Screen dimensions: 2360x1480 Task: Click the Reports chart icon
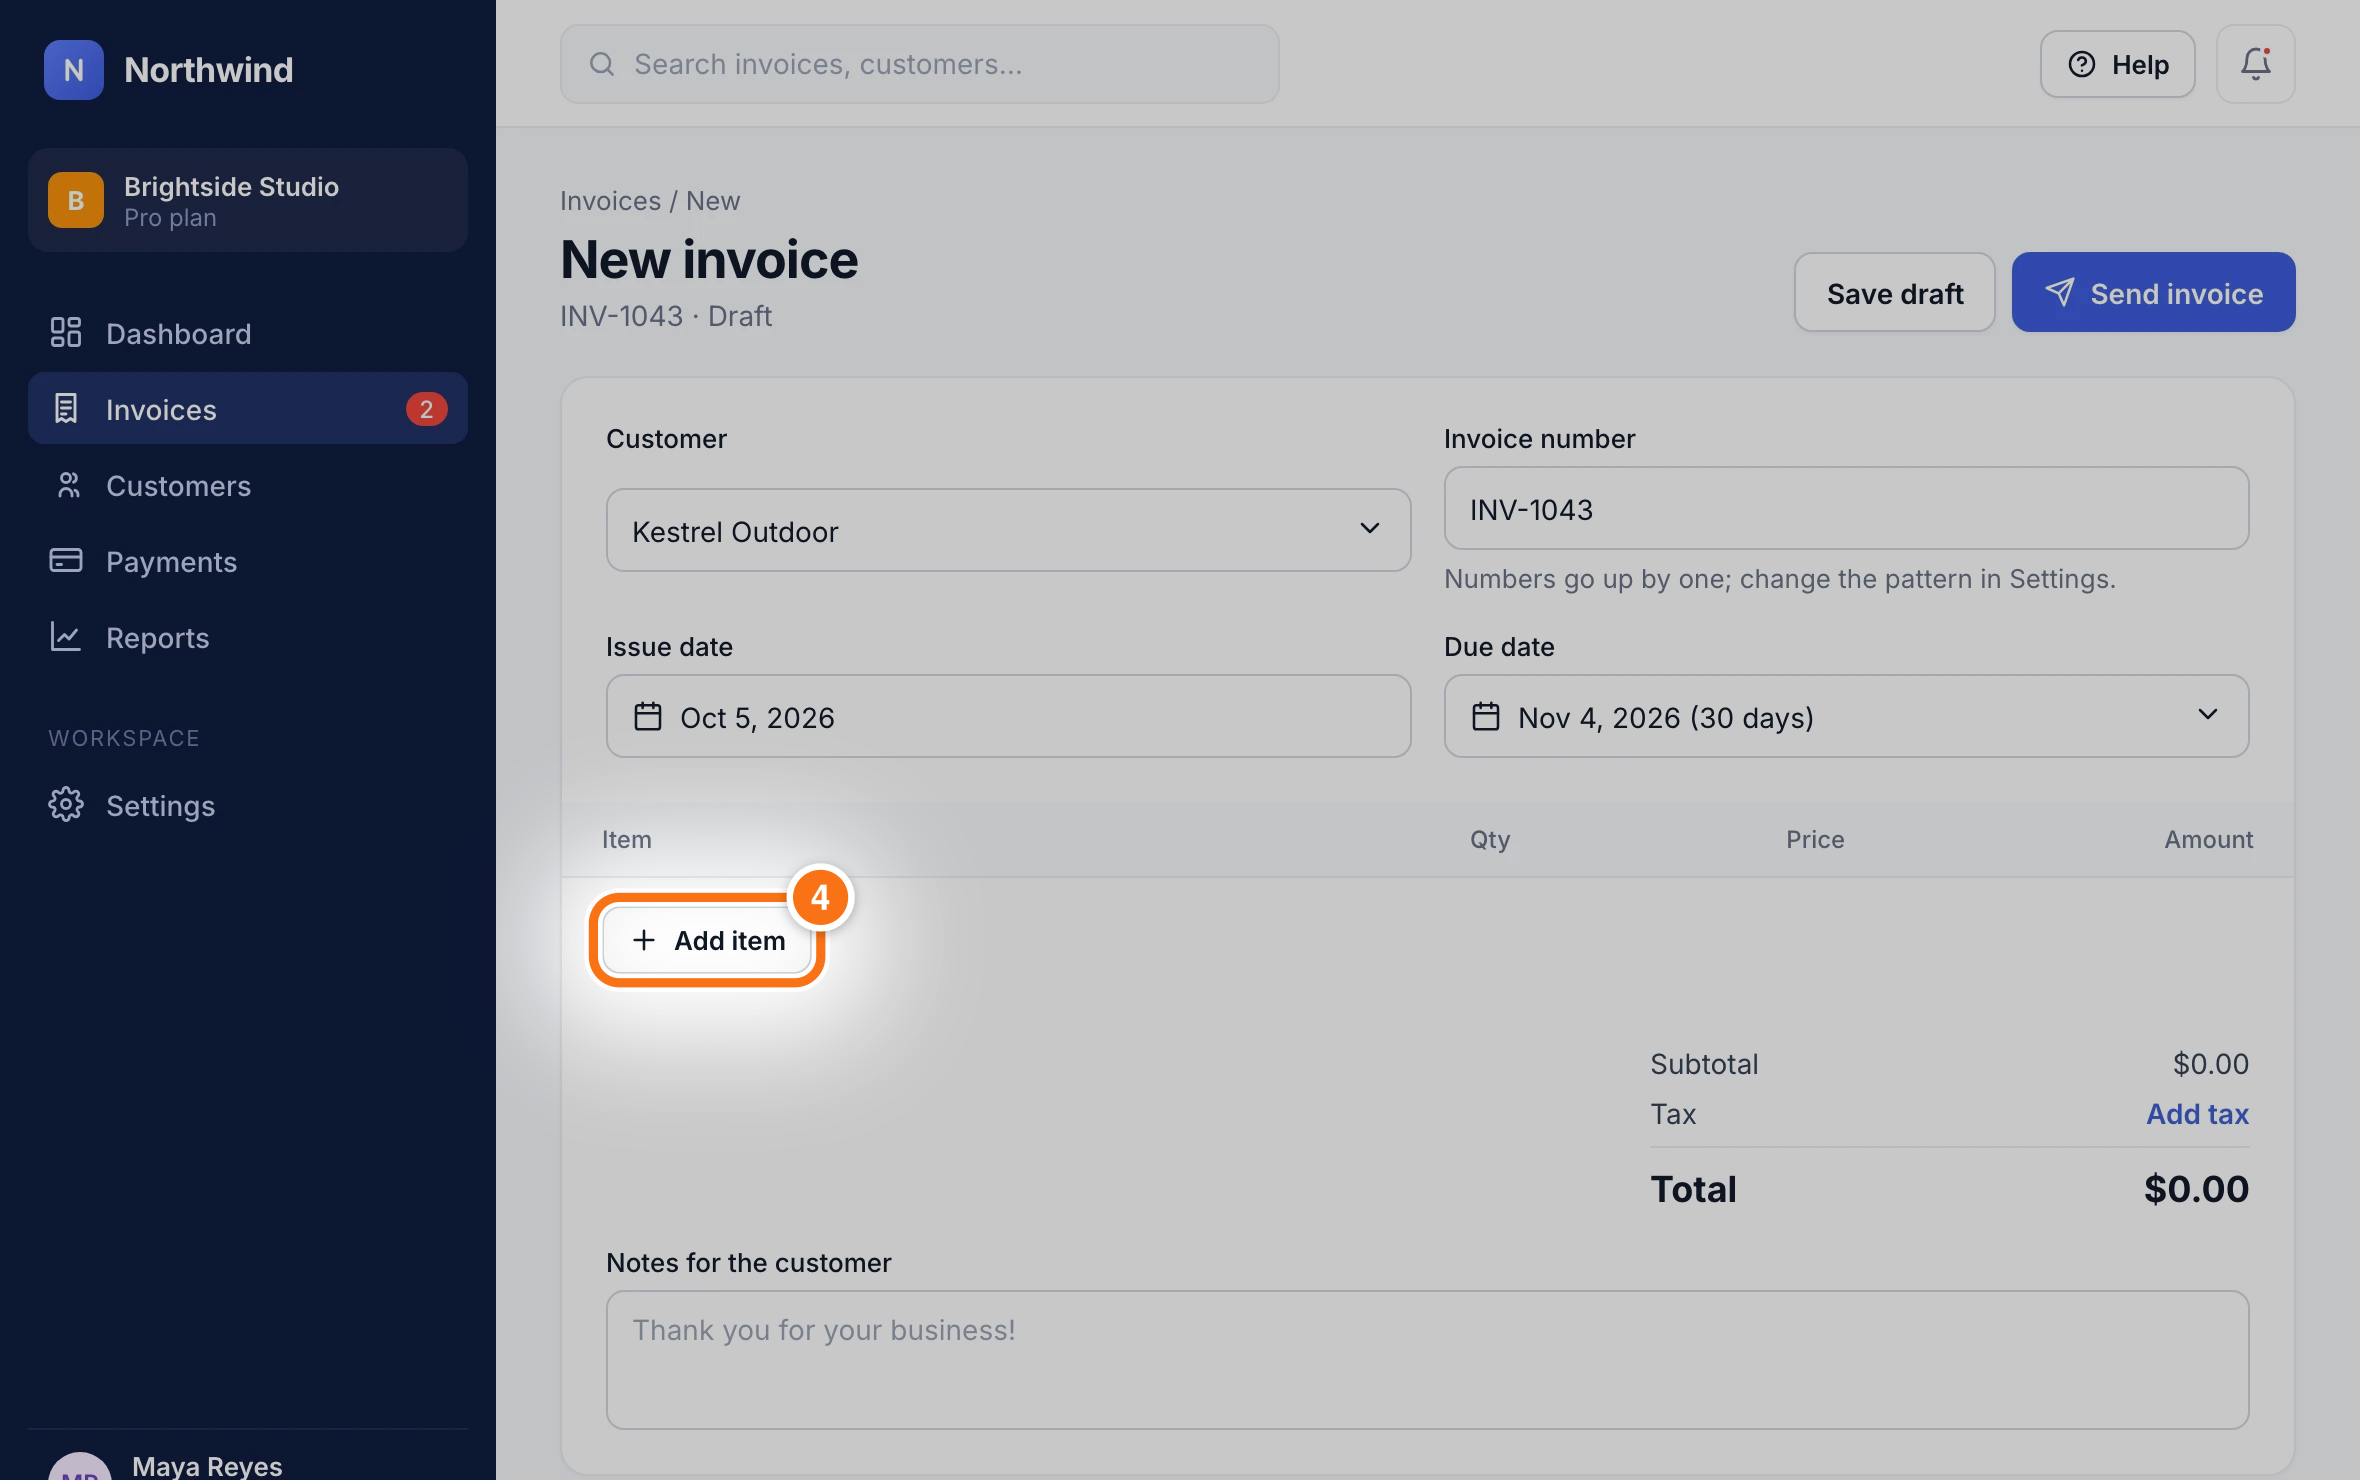point(66,637)
